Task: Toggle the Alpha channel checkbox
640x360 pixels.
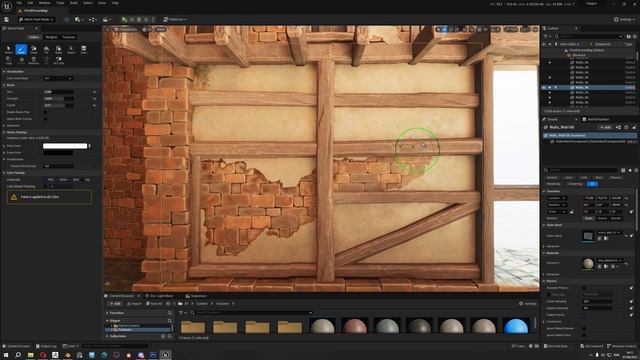Action: click(x=82, y=180)
